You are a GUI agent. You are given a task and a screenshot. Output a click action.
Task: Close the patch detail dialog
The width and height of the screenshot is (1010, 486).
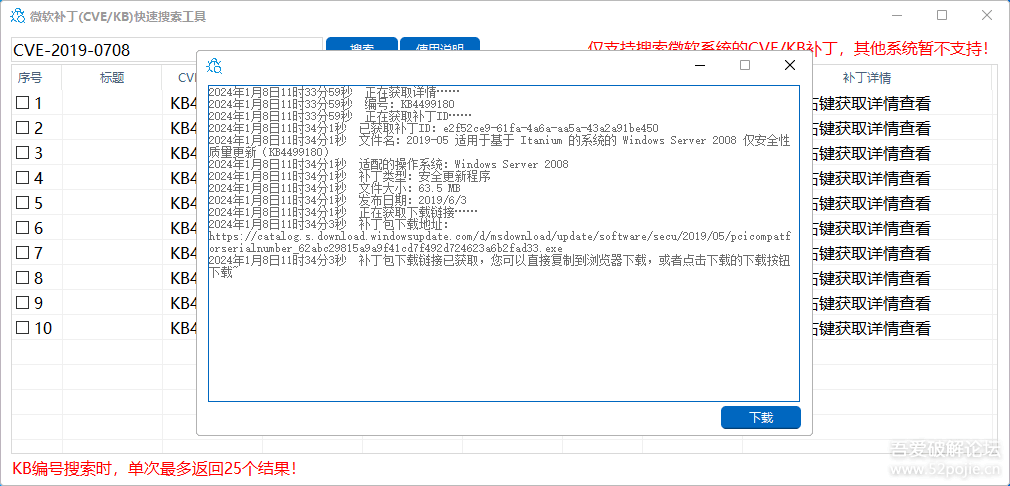tap(790, 65)
